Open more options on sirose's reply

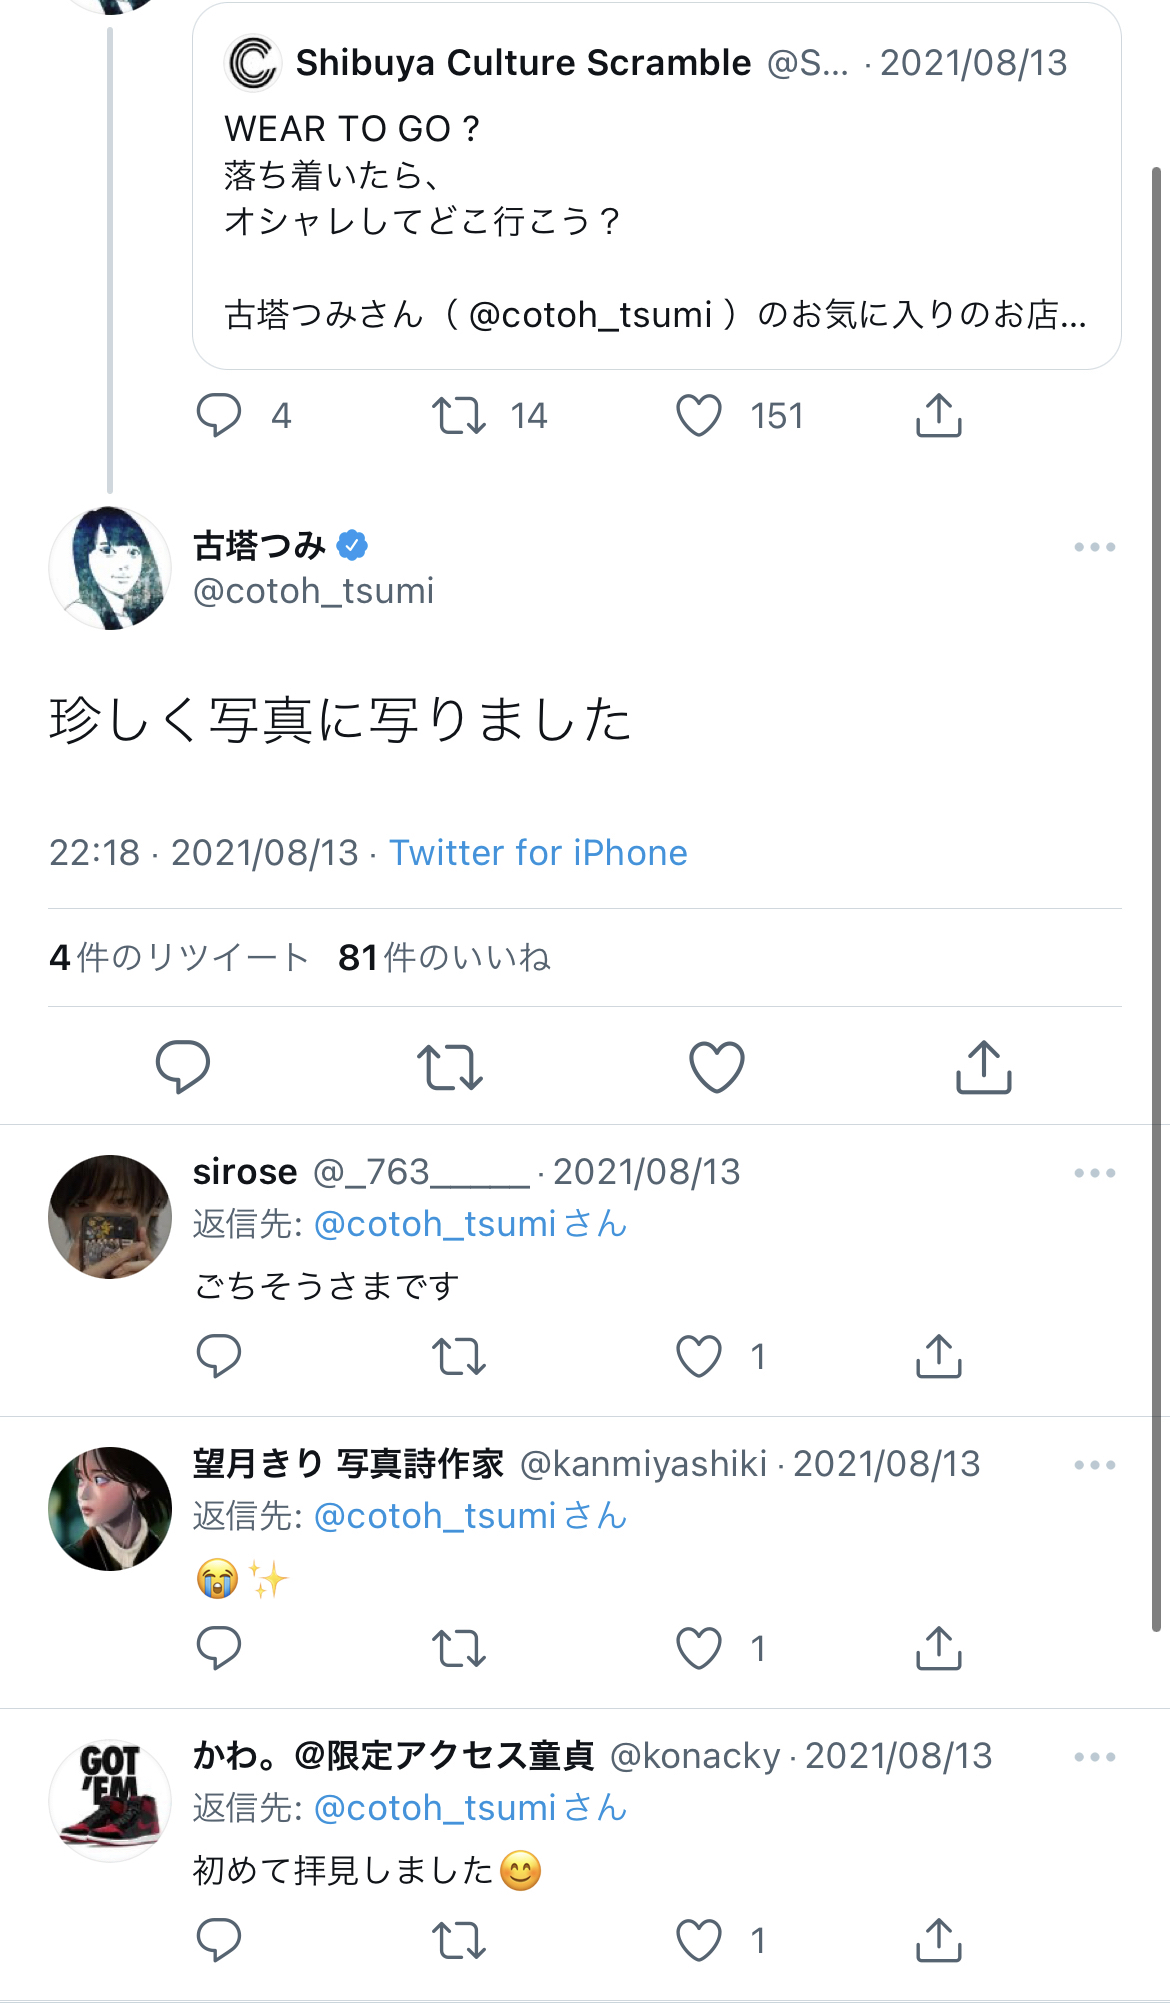(1095, 1173)
